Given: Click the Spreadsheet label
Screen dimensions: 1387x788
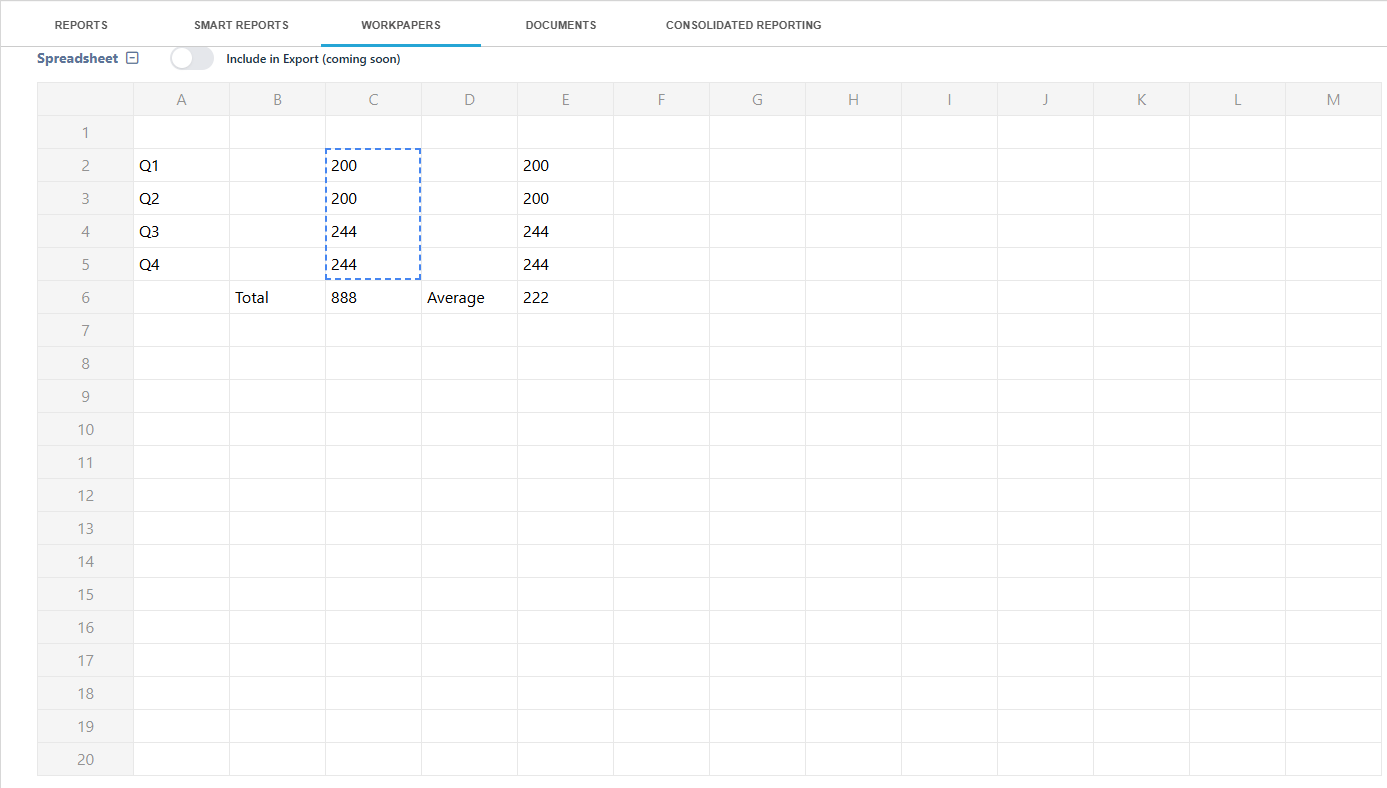Looking at the screenshot, I should 78,58.
